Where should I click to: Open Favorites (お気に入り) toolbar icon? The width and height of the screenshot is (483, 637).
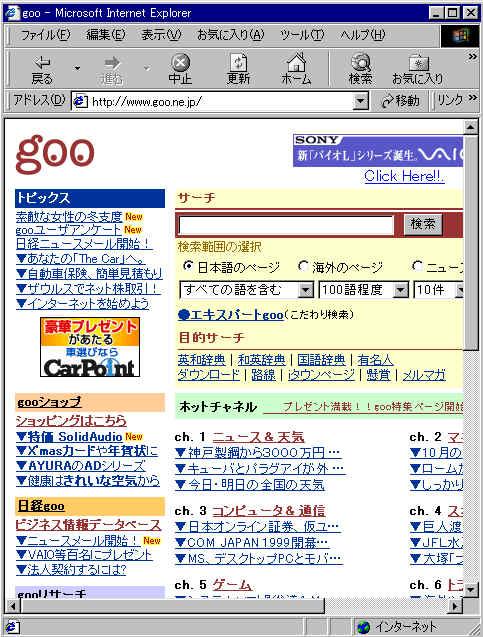(418, 62)
